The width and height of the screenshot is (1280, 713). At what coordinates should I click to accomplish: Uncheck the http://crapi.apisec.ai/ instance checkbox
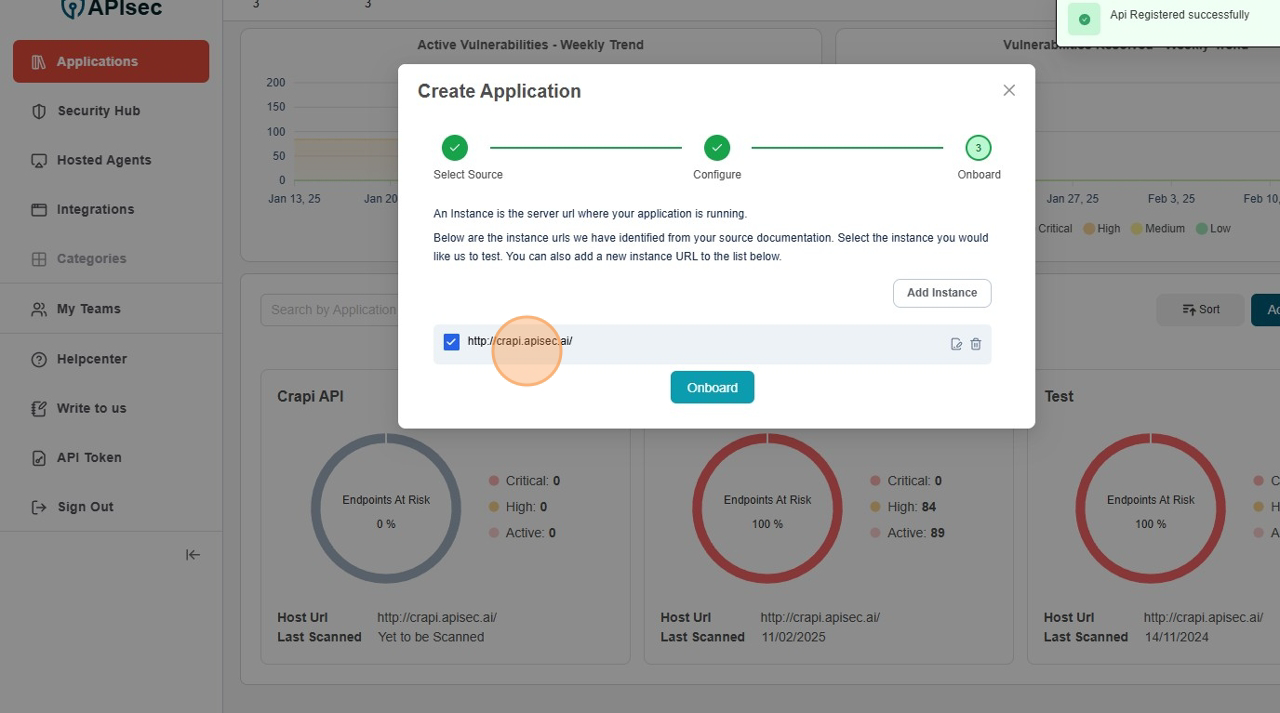pos(451,342)
